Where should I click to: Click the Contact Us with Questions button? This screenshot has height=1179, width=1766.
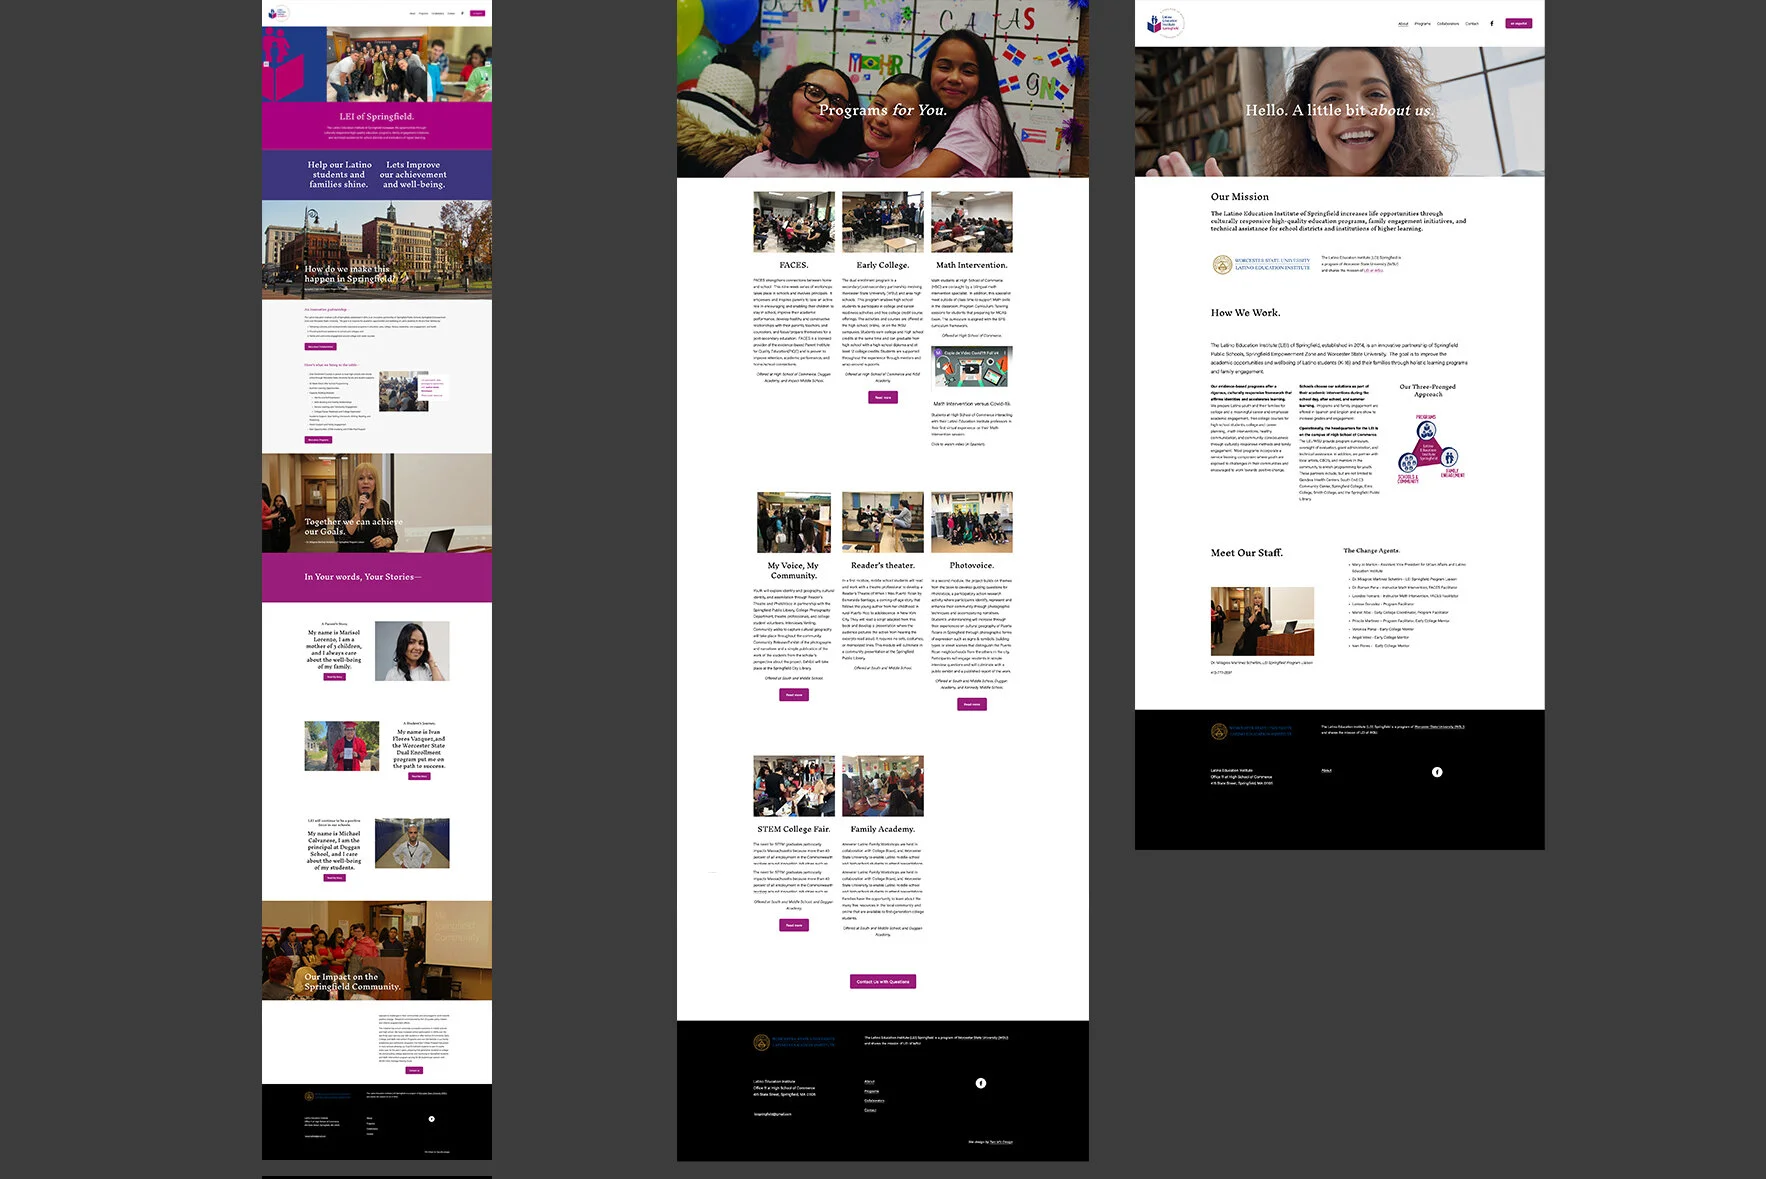click(883, 981)
